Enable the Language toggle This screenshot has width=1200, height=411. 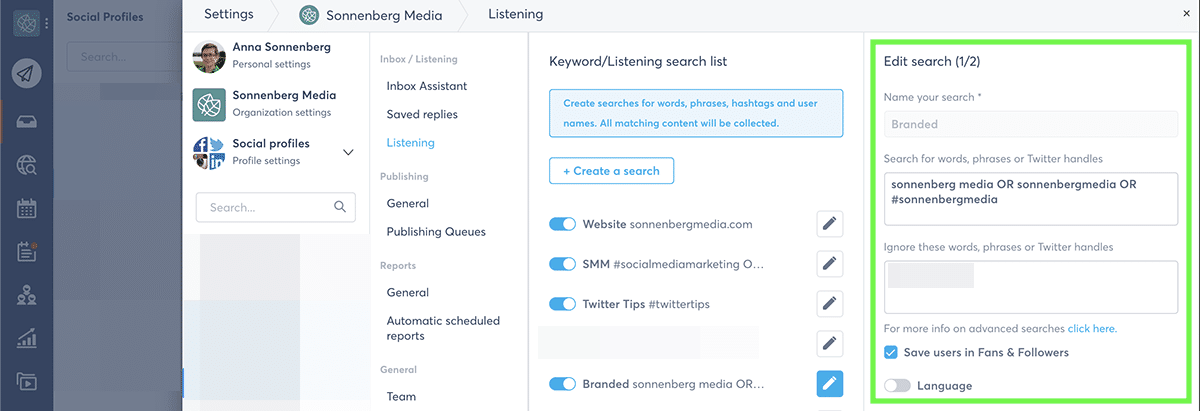pyautogui.click(x=897, y=385)
